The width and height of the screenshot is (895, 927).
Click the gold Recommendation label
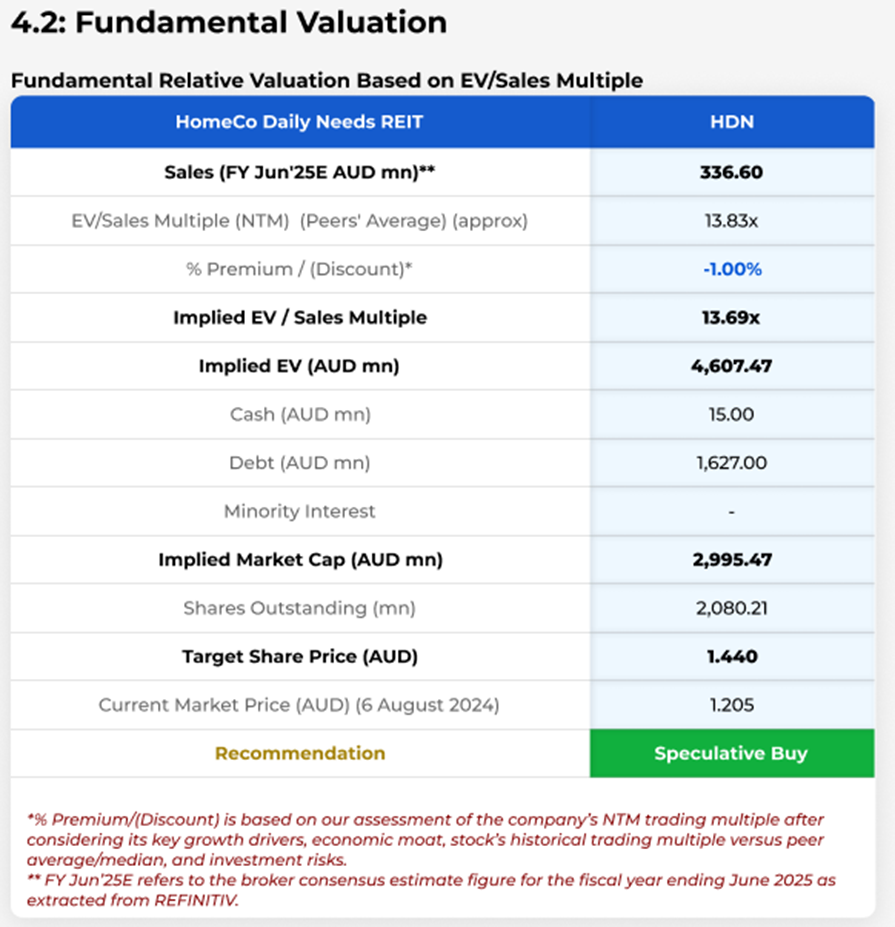(x=299, y=754)
